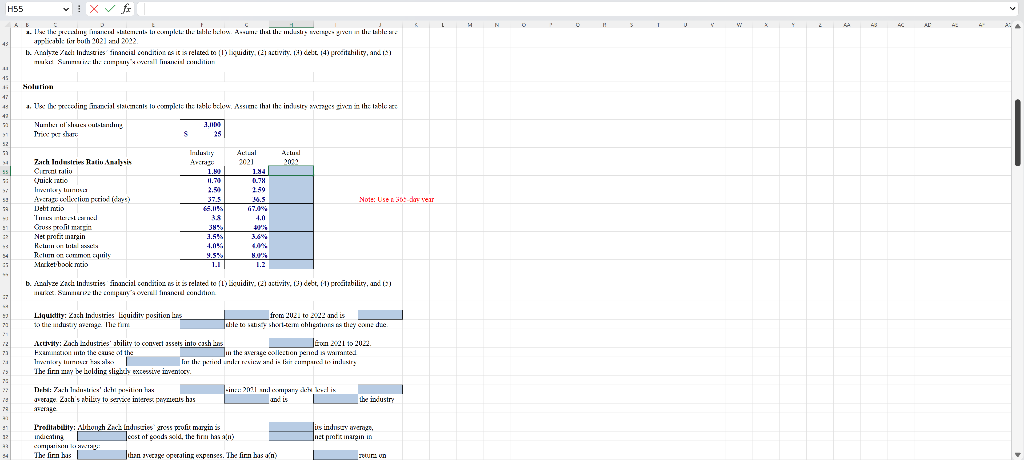
Task: Select blank after 'Inventory turnover has also'
Action: (x=153, y=361)
